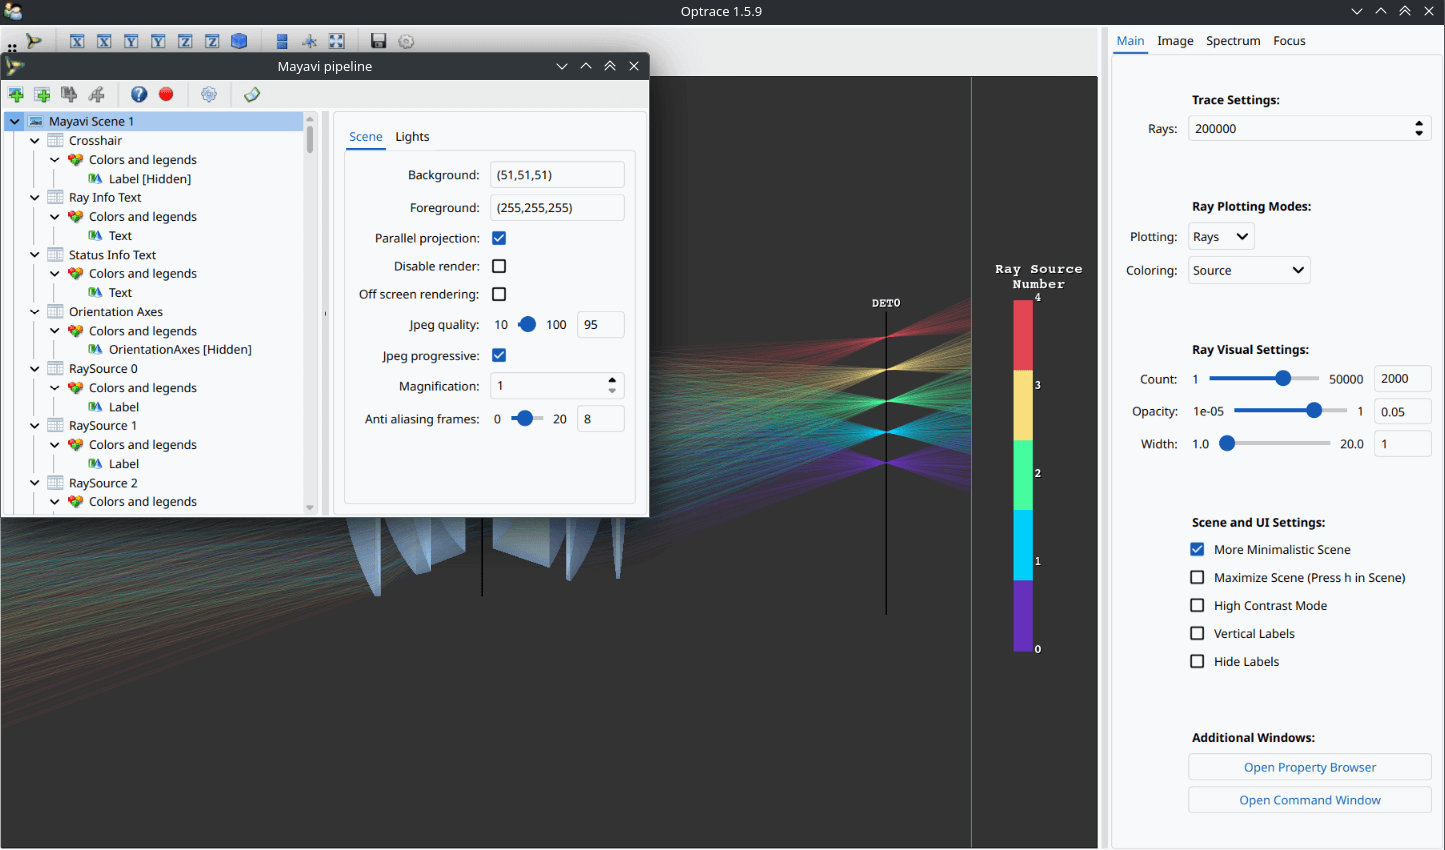Viewport: 1445px width, 850px height.
Task: Switch to the Image tab
Action: coord(1175,41)
